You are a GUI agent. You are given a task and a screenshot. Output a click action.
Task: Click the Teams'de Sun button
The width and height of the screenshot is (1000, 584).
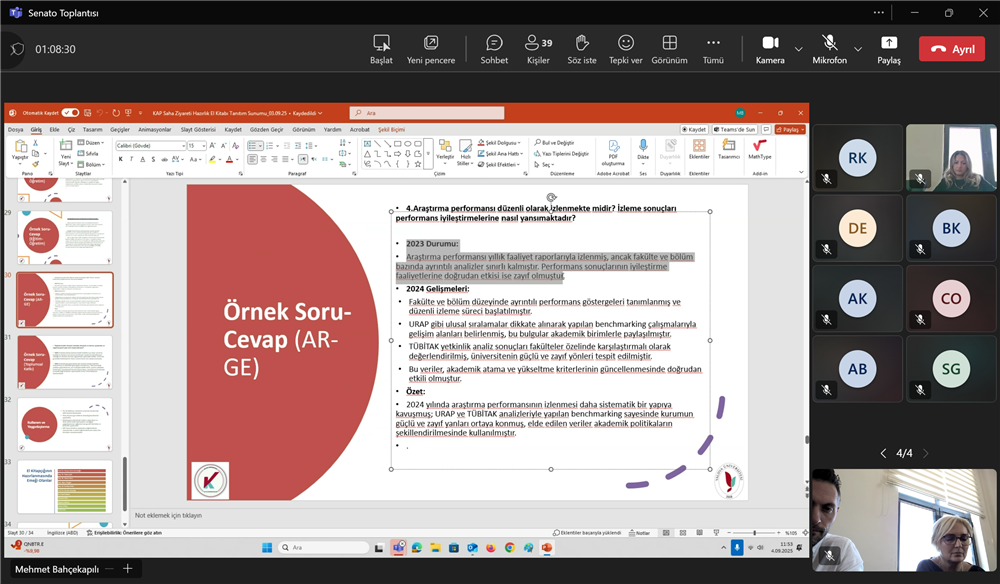click(735, 129)
